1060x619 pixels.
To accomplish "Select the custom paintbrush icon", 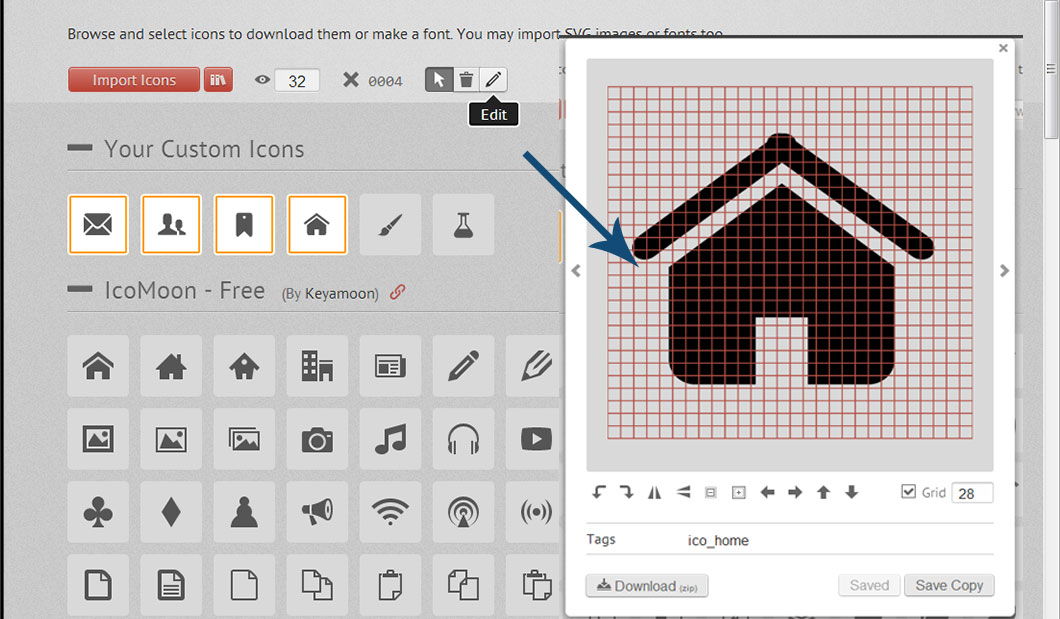I will tap(390, 224).
